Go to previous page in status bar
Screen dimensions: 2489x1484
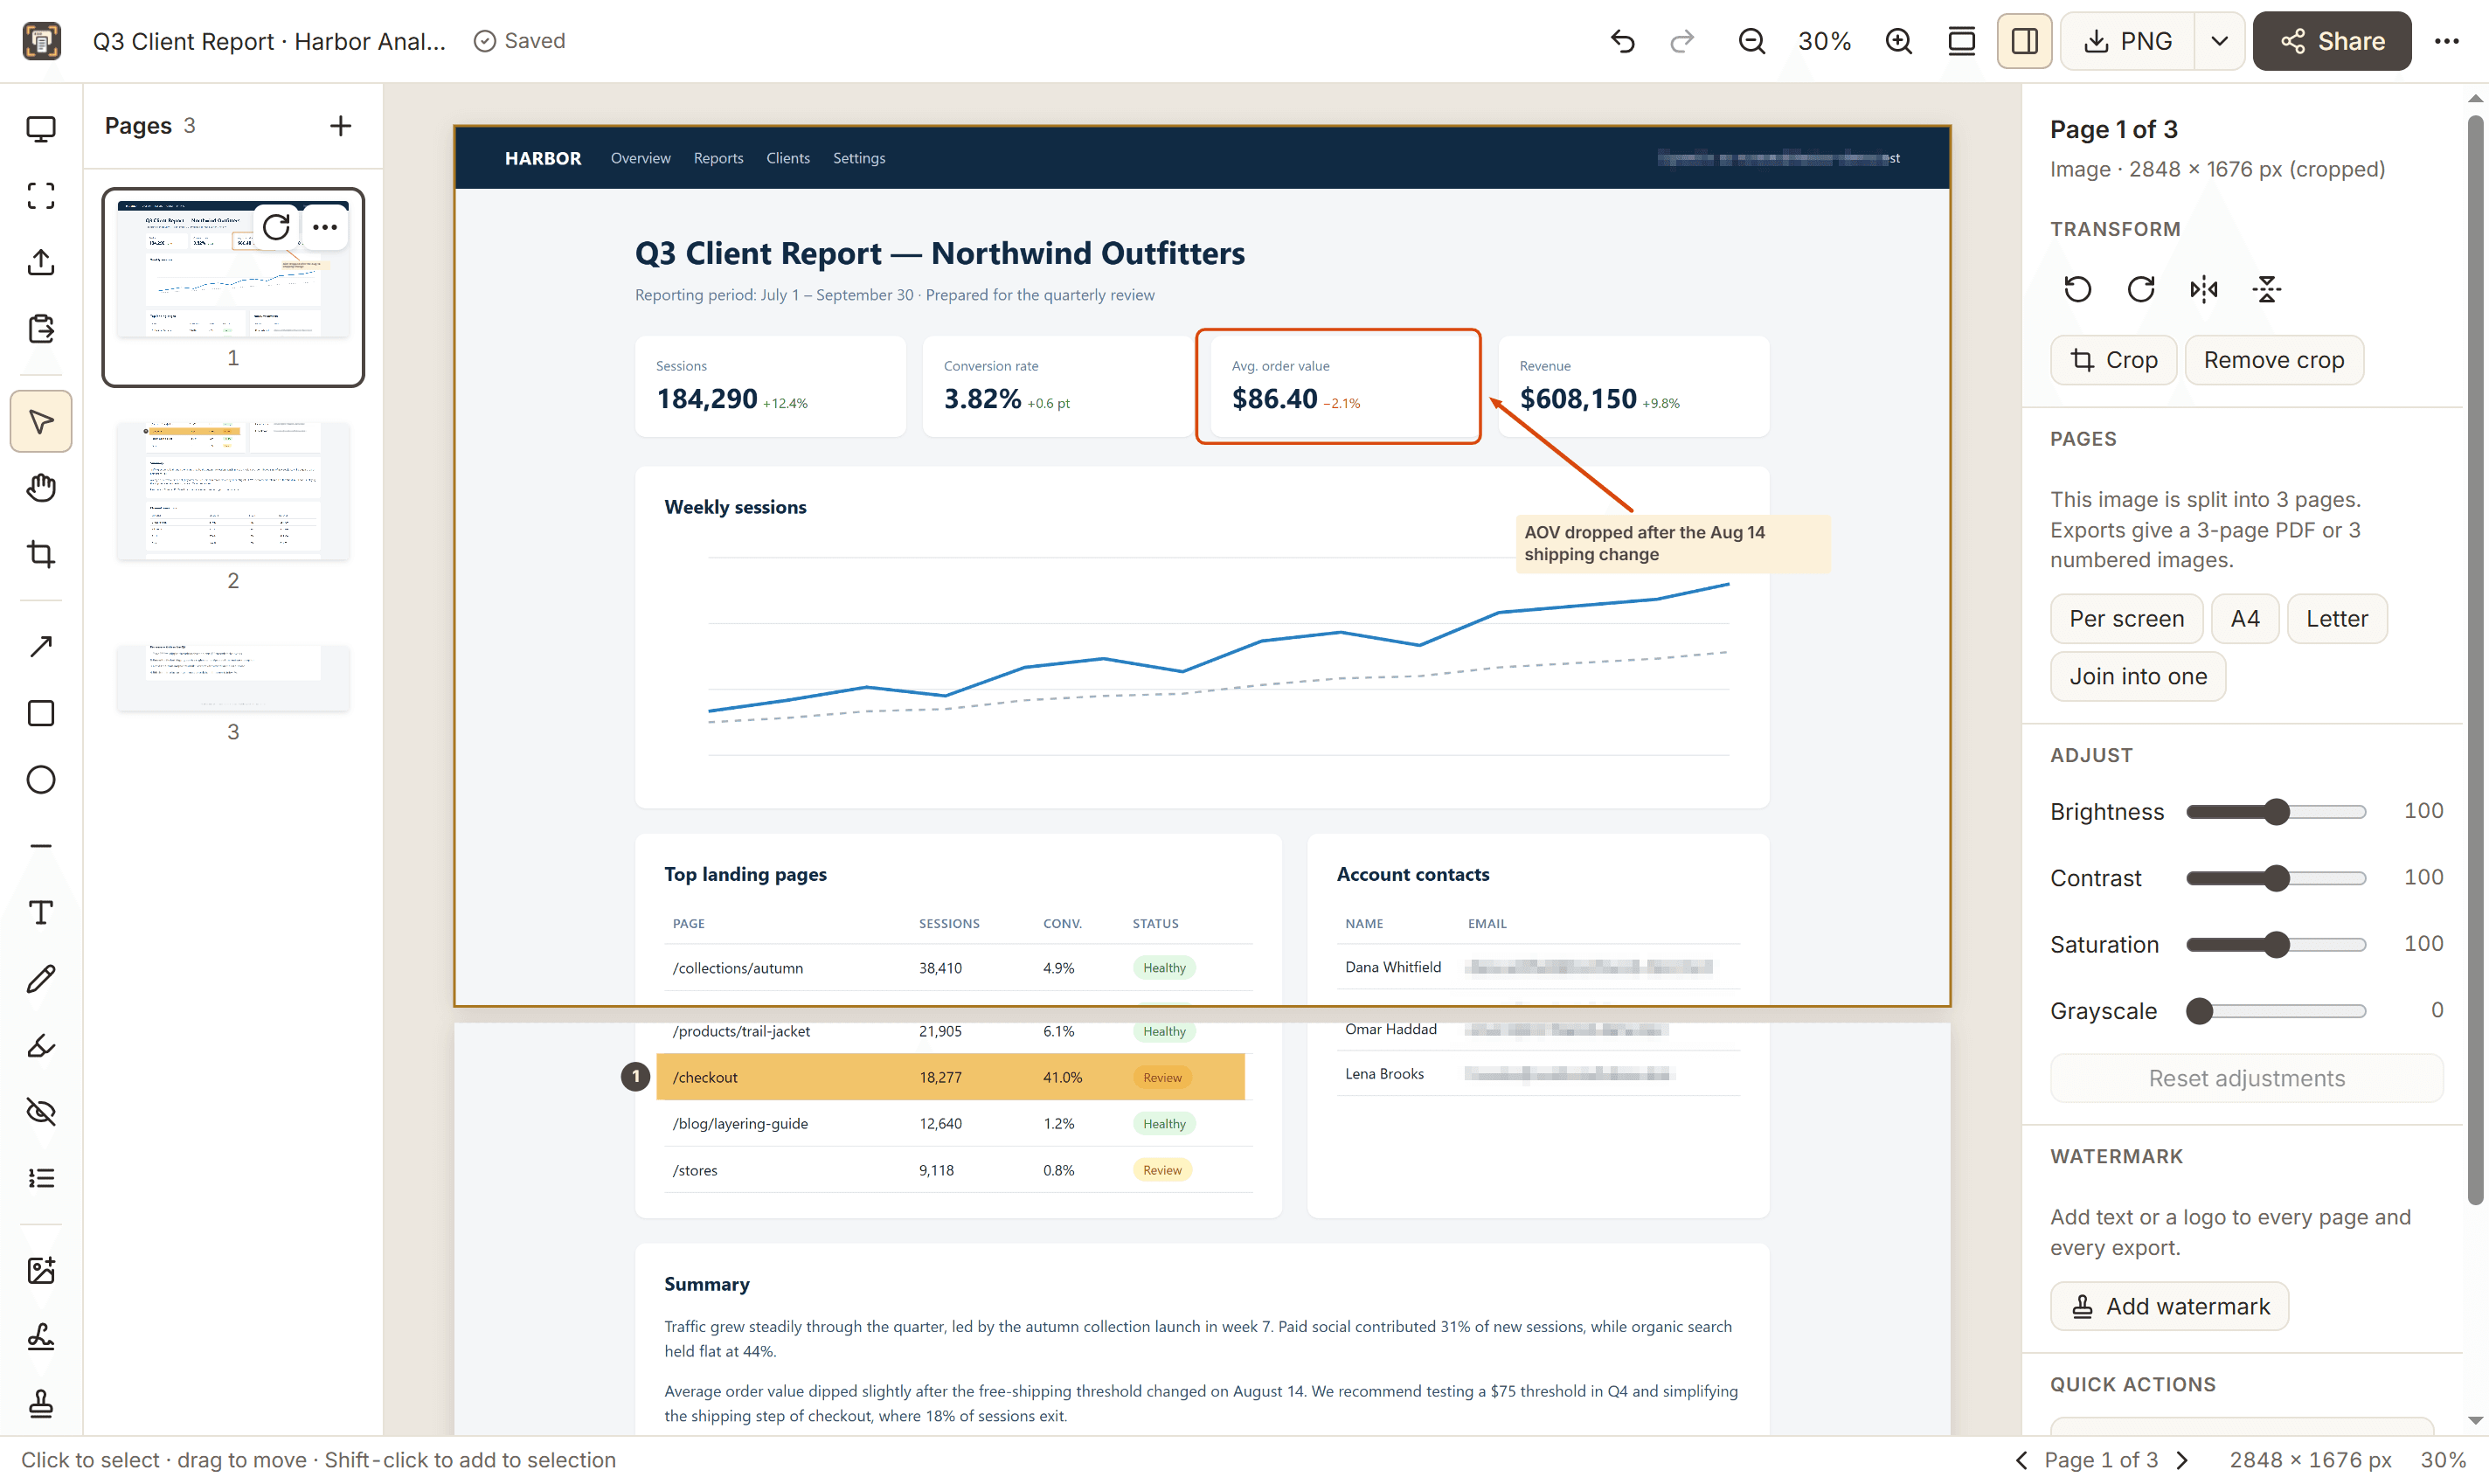point(2021,1460)
